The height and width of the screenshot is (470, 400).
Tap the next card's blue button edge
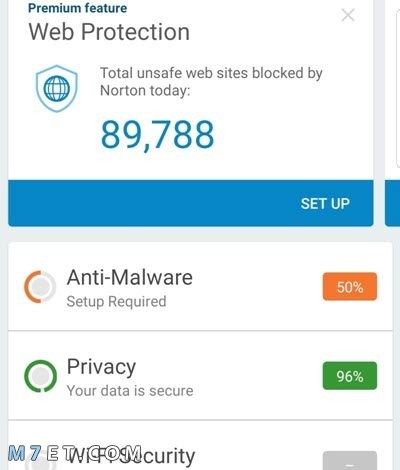(393, 203)
